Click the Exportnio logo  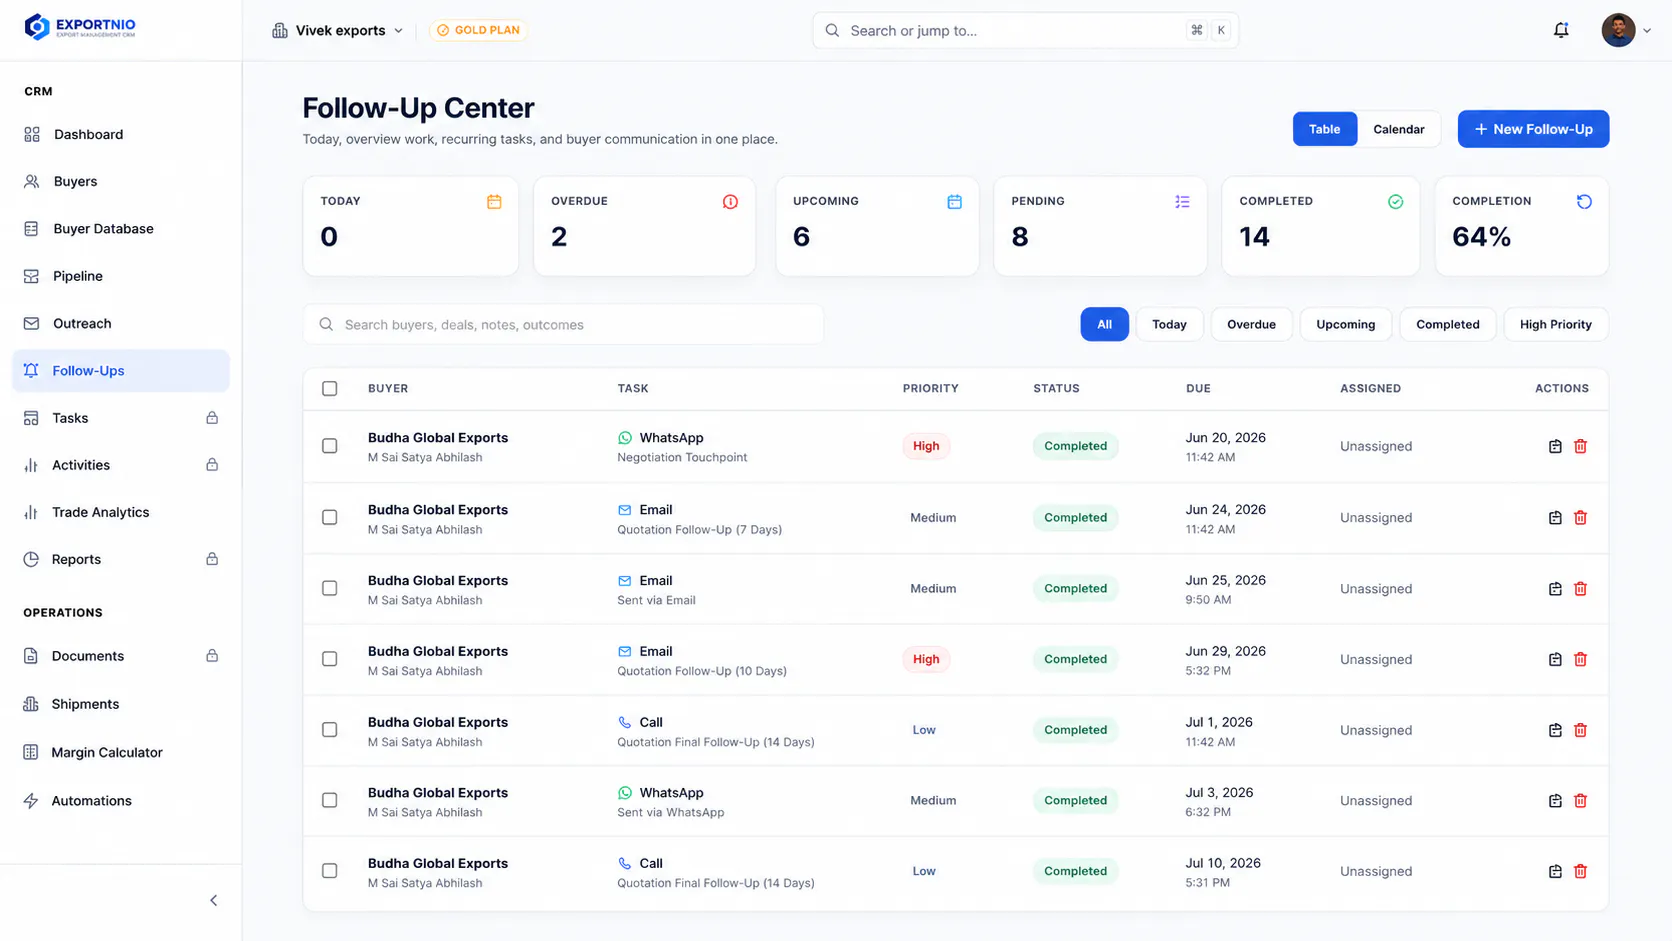click(80, 27)
